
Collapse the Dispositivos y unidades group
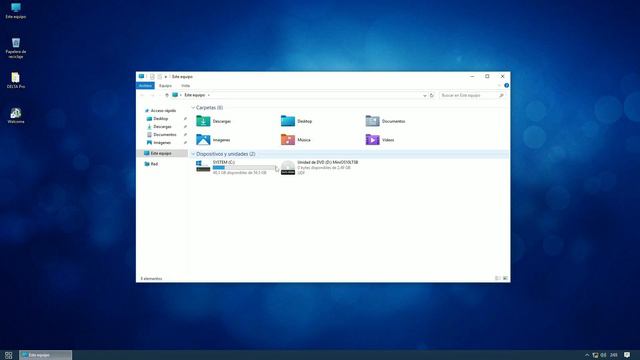[x=193, y=154]
